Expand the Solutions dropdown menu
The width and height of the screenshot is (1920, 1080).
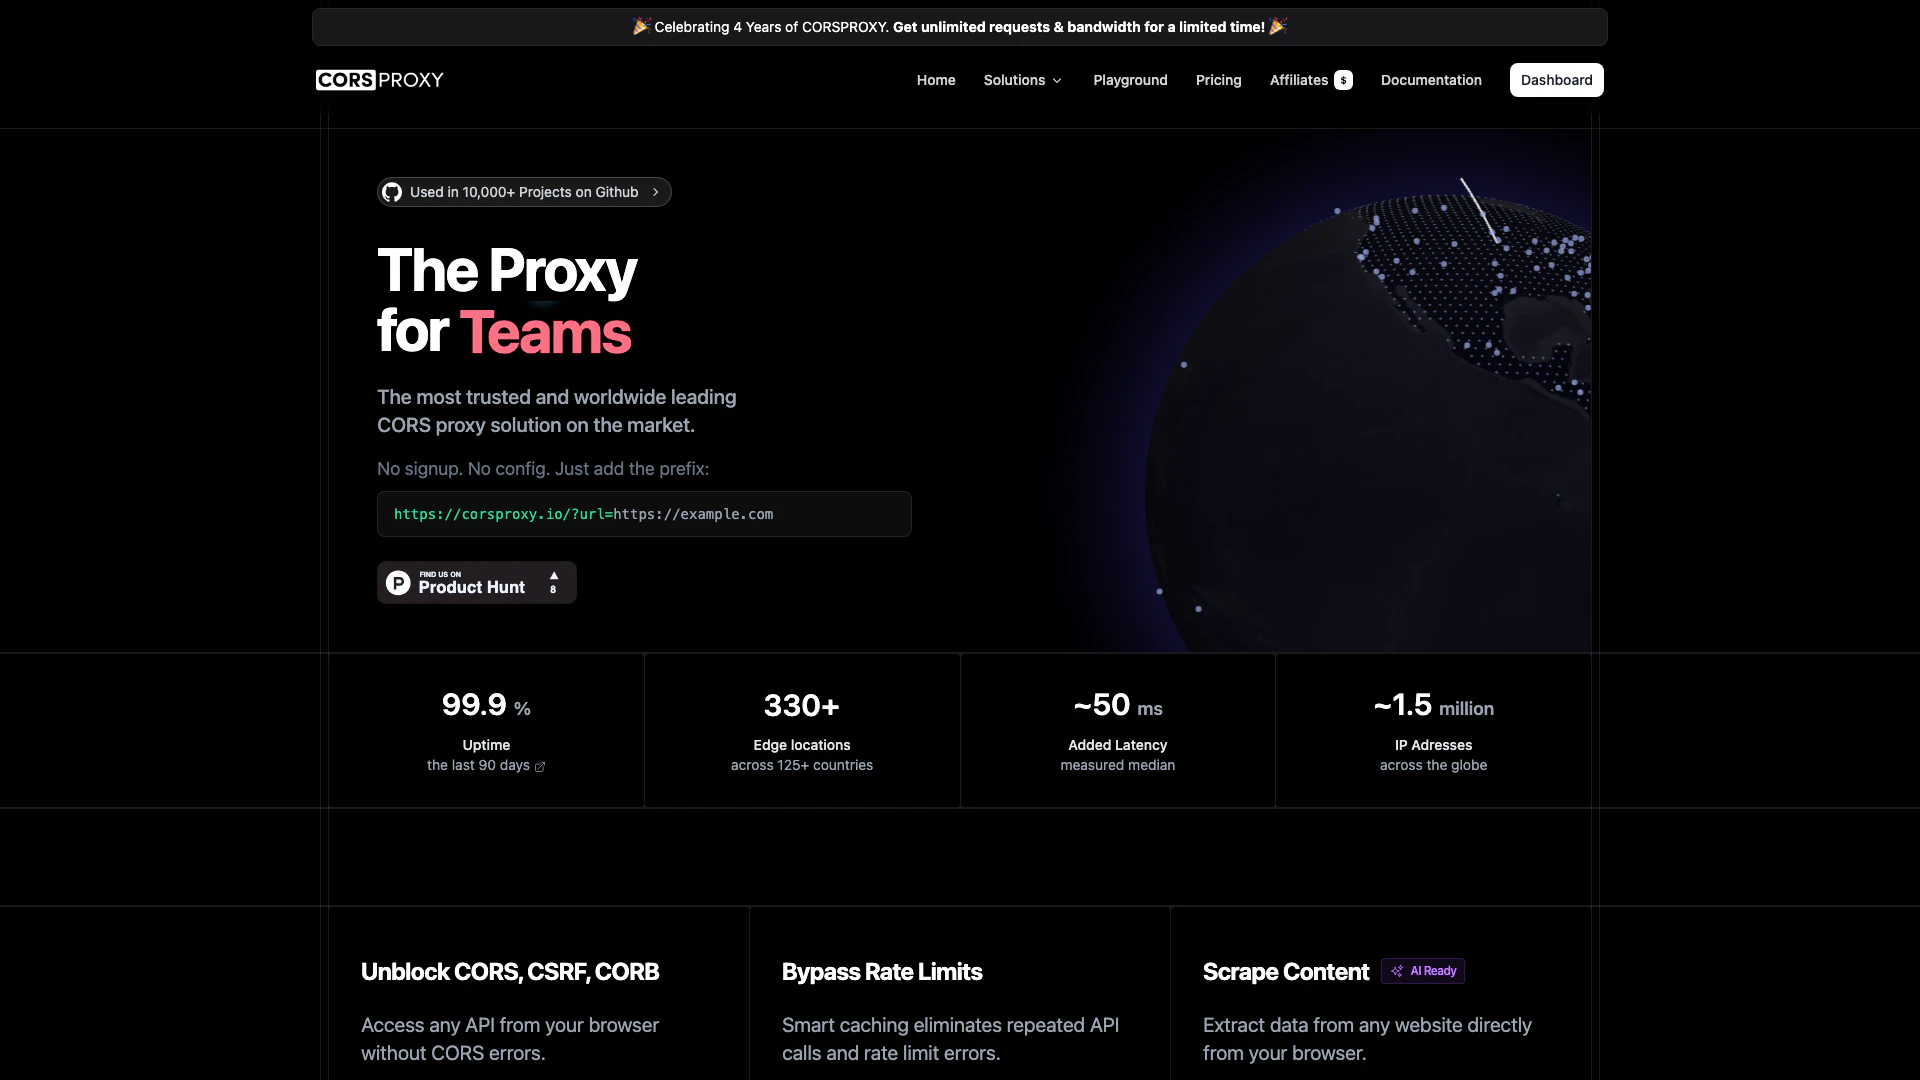pos(1014,80)
